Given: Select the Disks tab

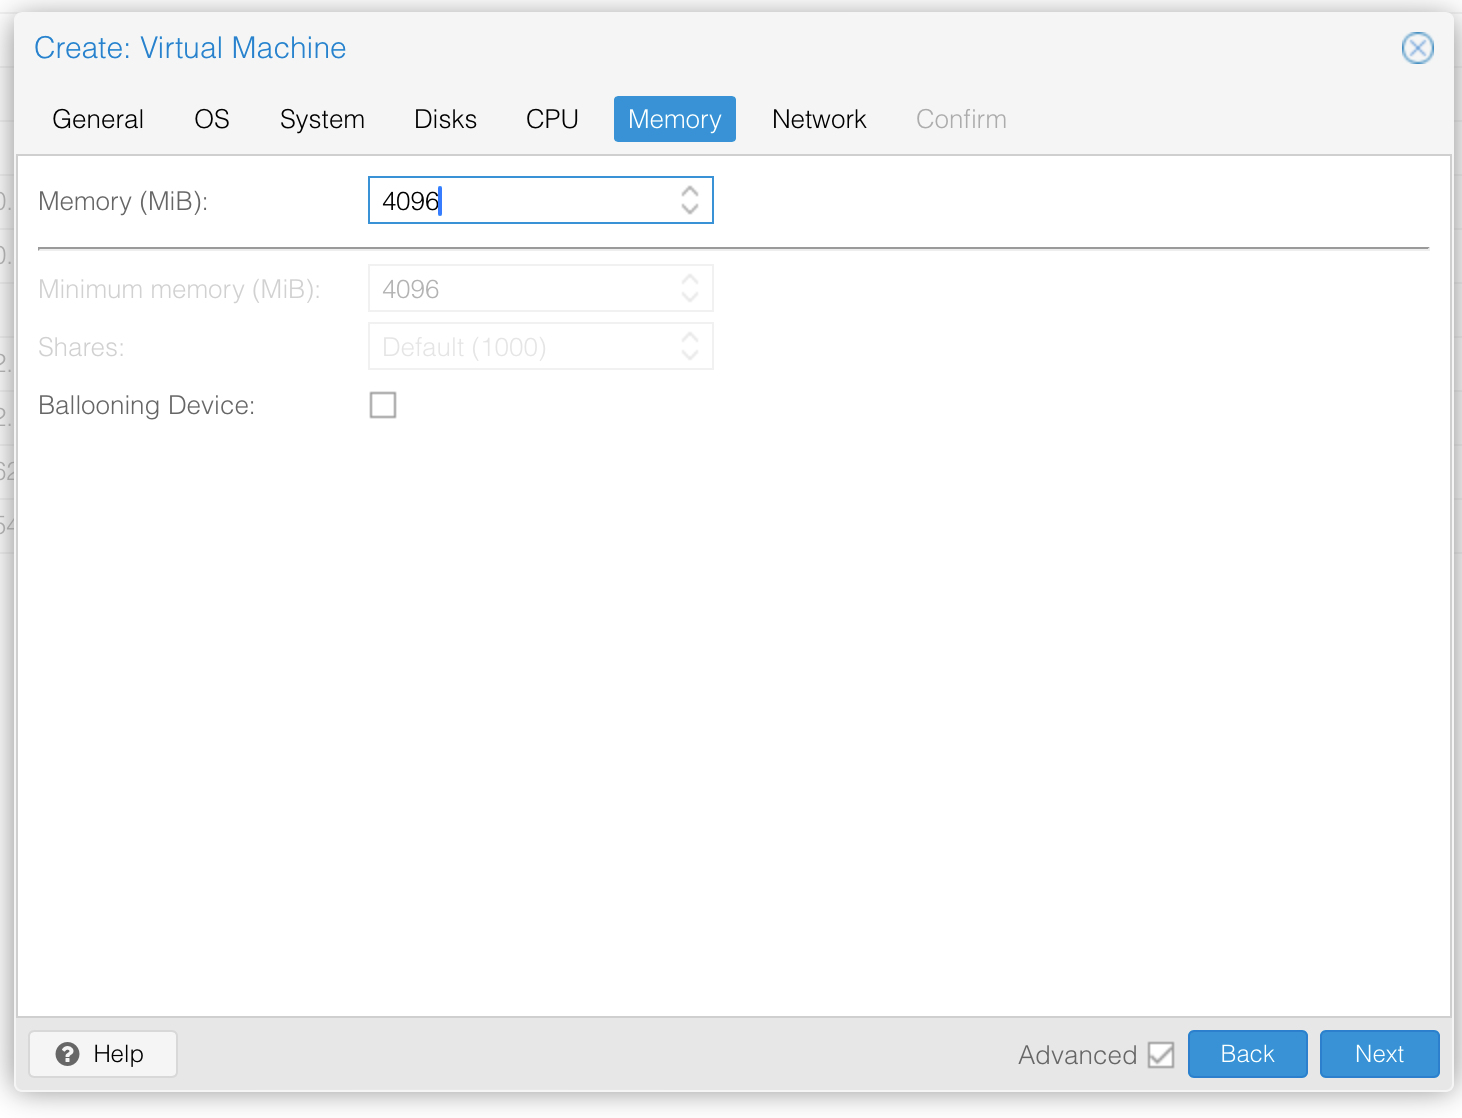Looking at the screenshot, I should 445,119.
